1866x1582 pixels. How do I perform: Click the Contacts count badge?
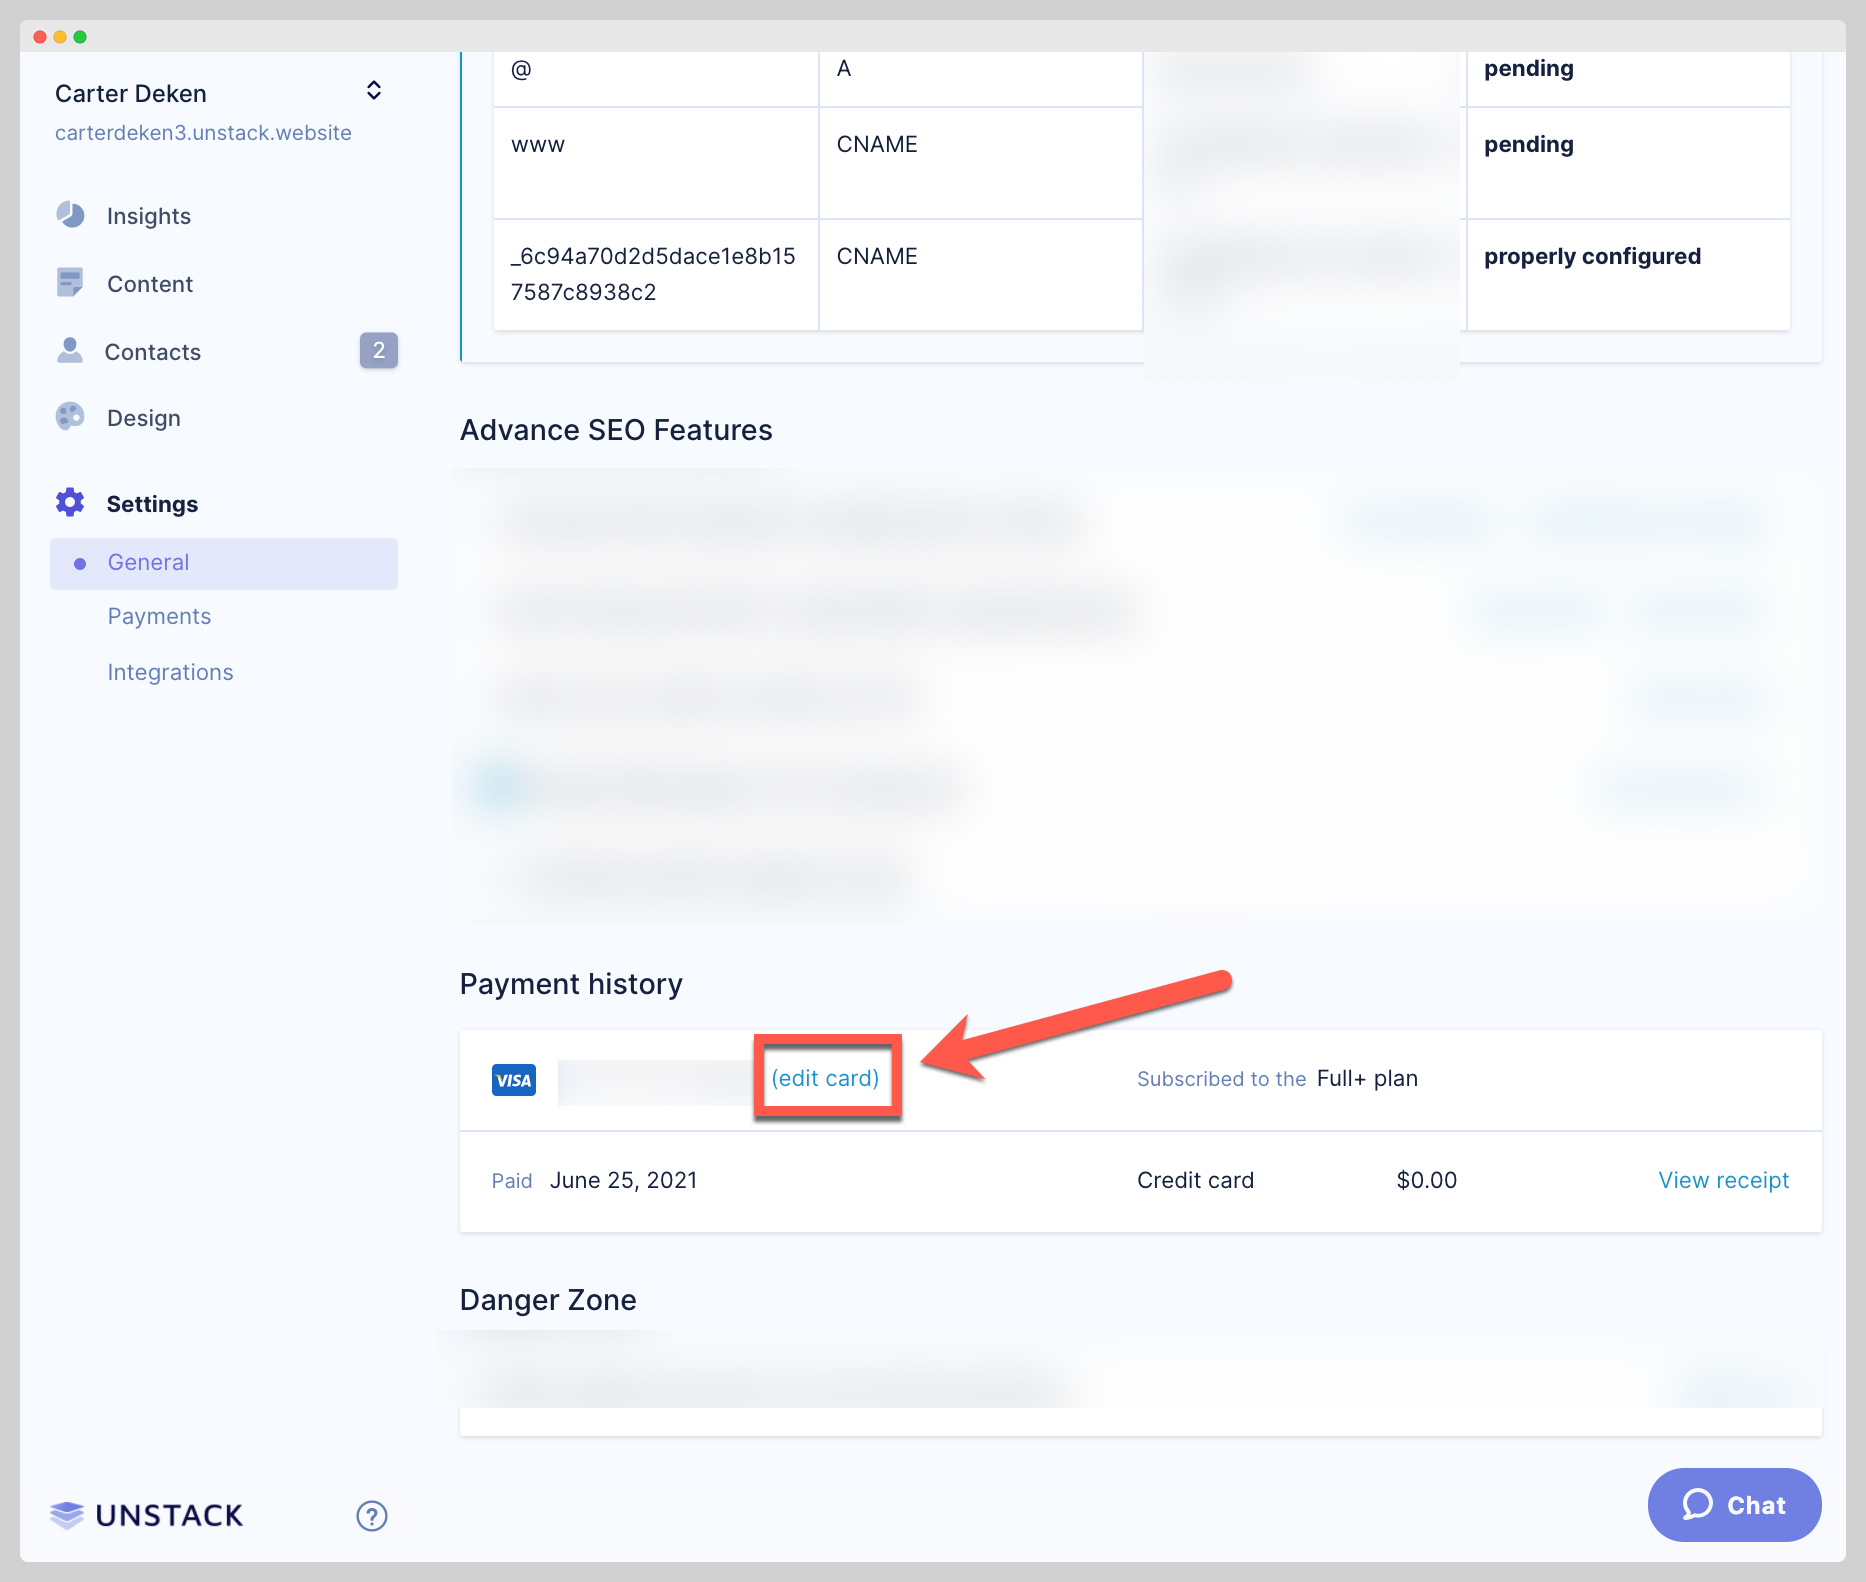click(378, 351)
